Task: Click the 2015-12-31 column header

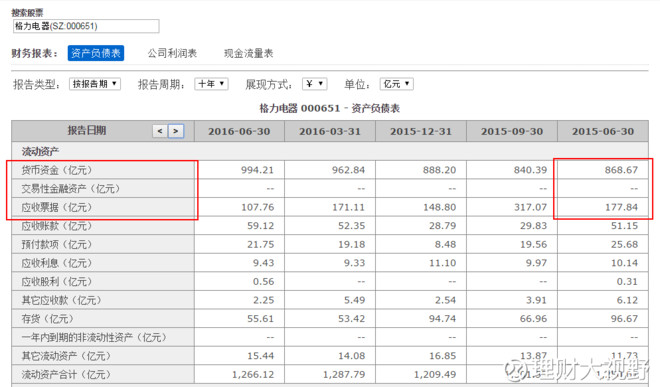Action: pos(421,131)
